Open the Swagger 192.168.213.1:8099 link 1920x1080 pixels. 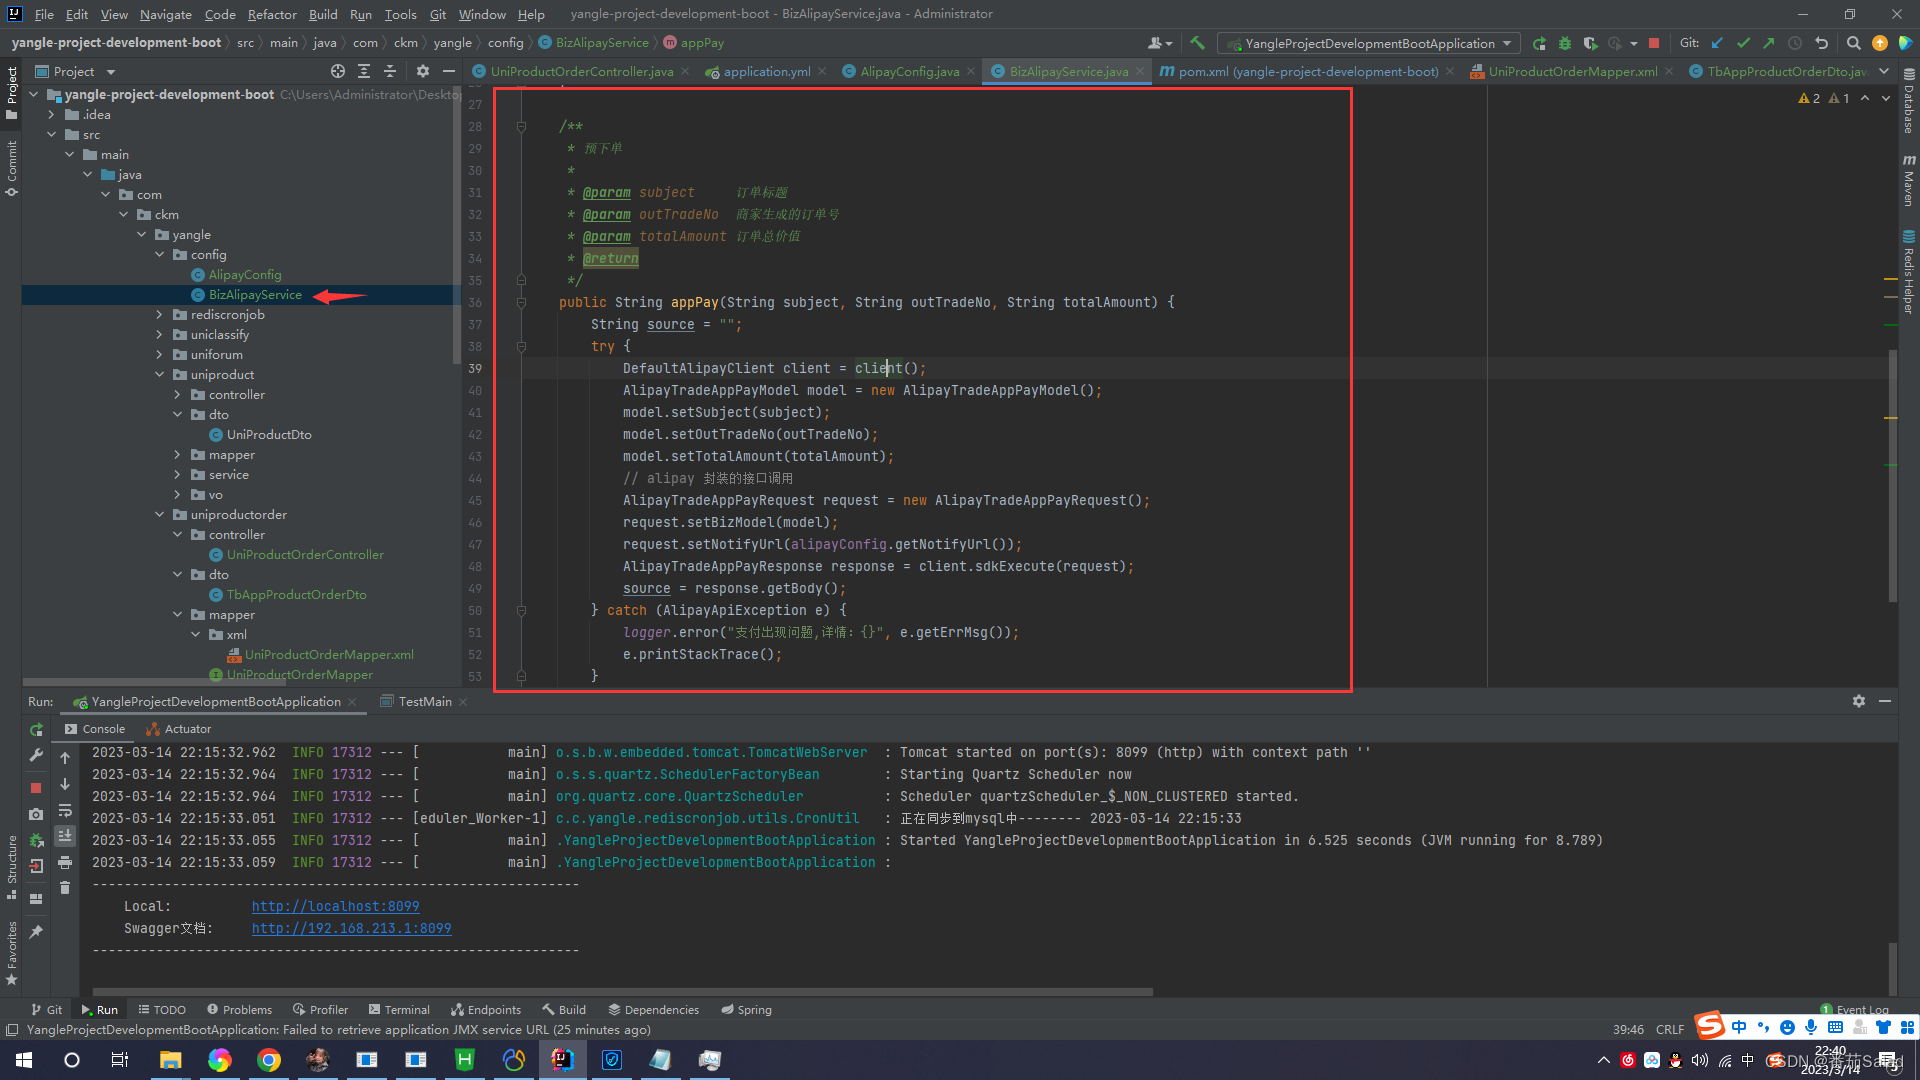351,928
